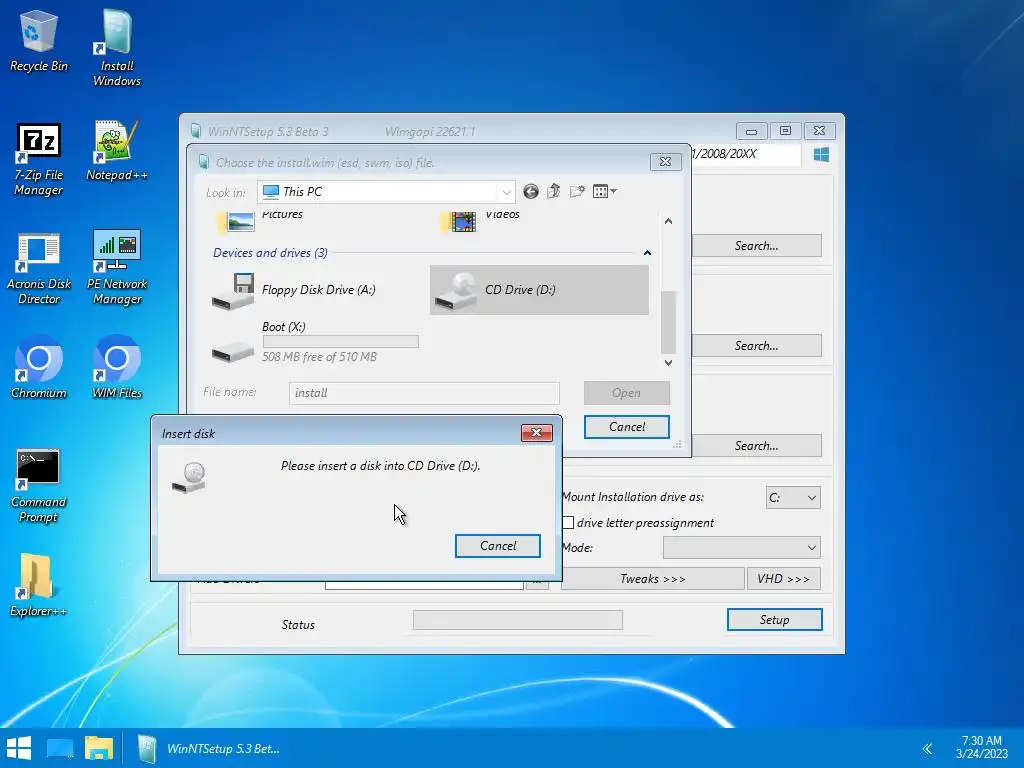Launch Notepad++ from the desktop

pyautogui.click(x=117, y=152)
